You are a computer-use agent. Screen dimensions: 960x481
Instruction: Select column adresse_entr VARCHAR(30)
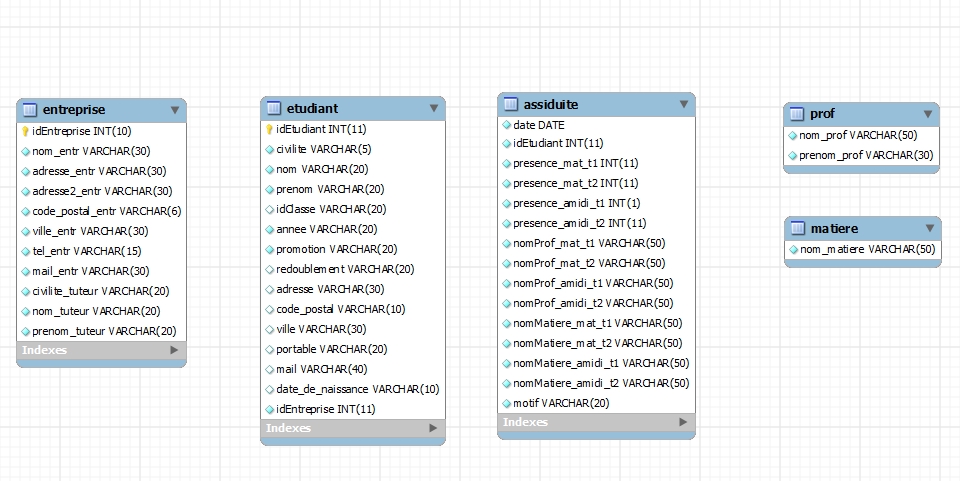coord(101,171)
